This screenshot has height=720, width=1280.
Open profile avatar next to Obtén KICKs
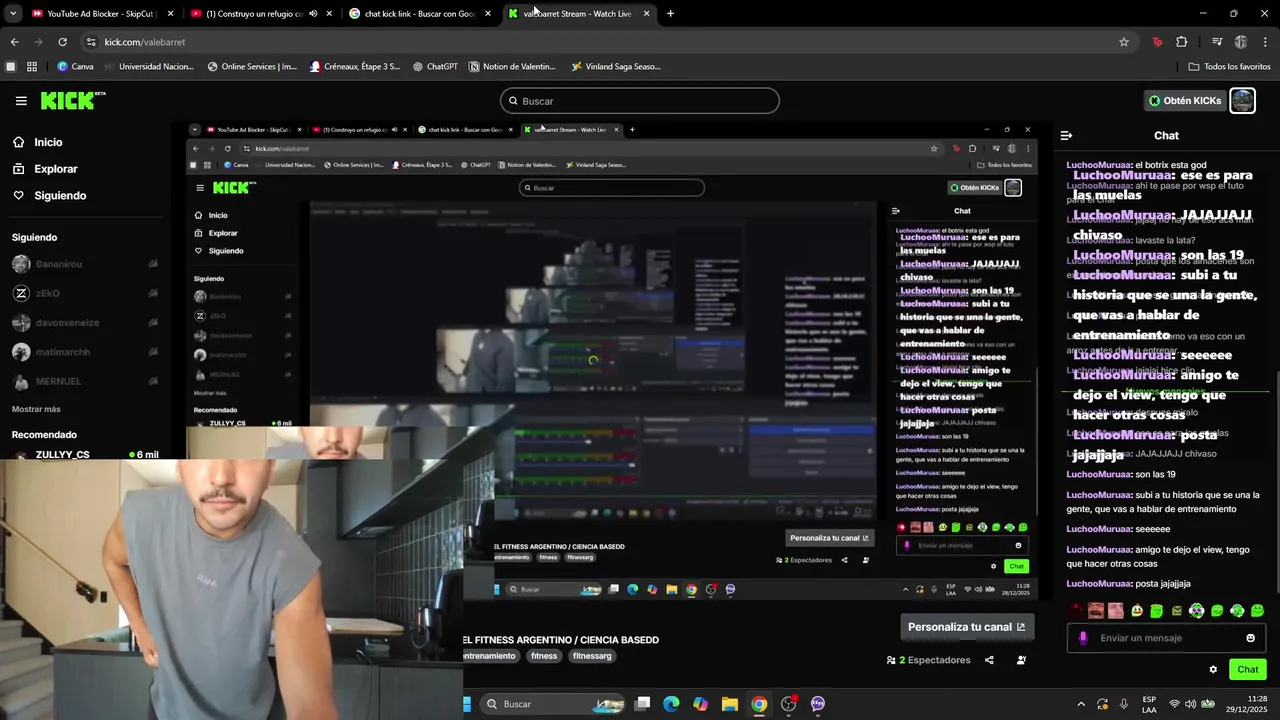tap(1242, 101)
